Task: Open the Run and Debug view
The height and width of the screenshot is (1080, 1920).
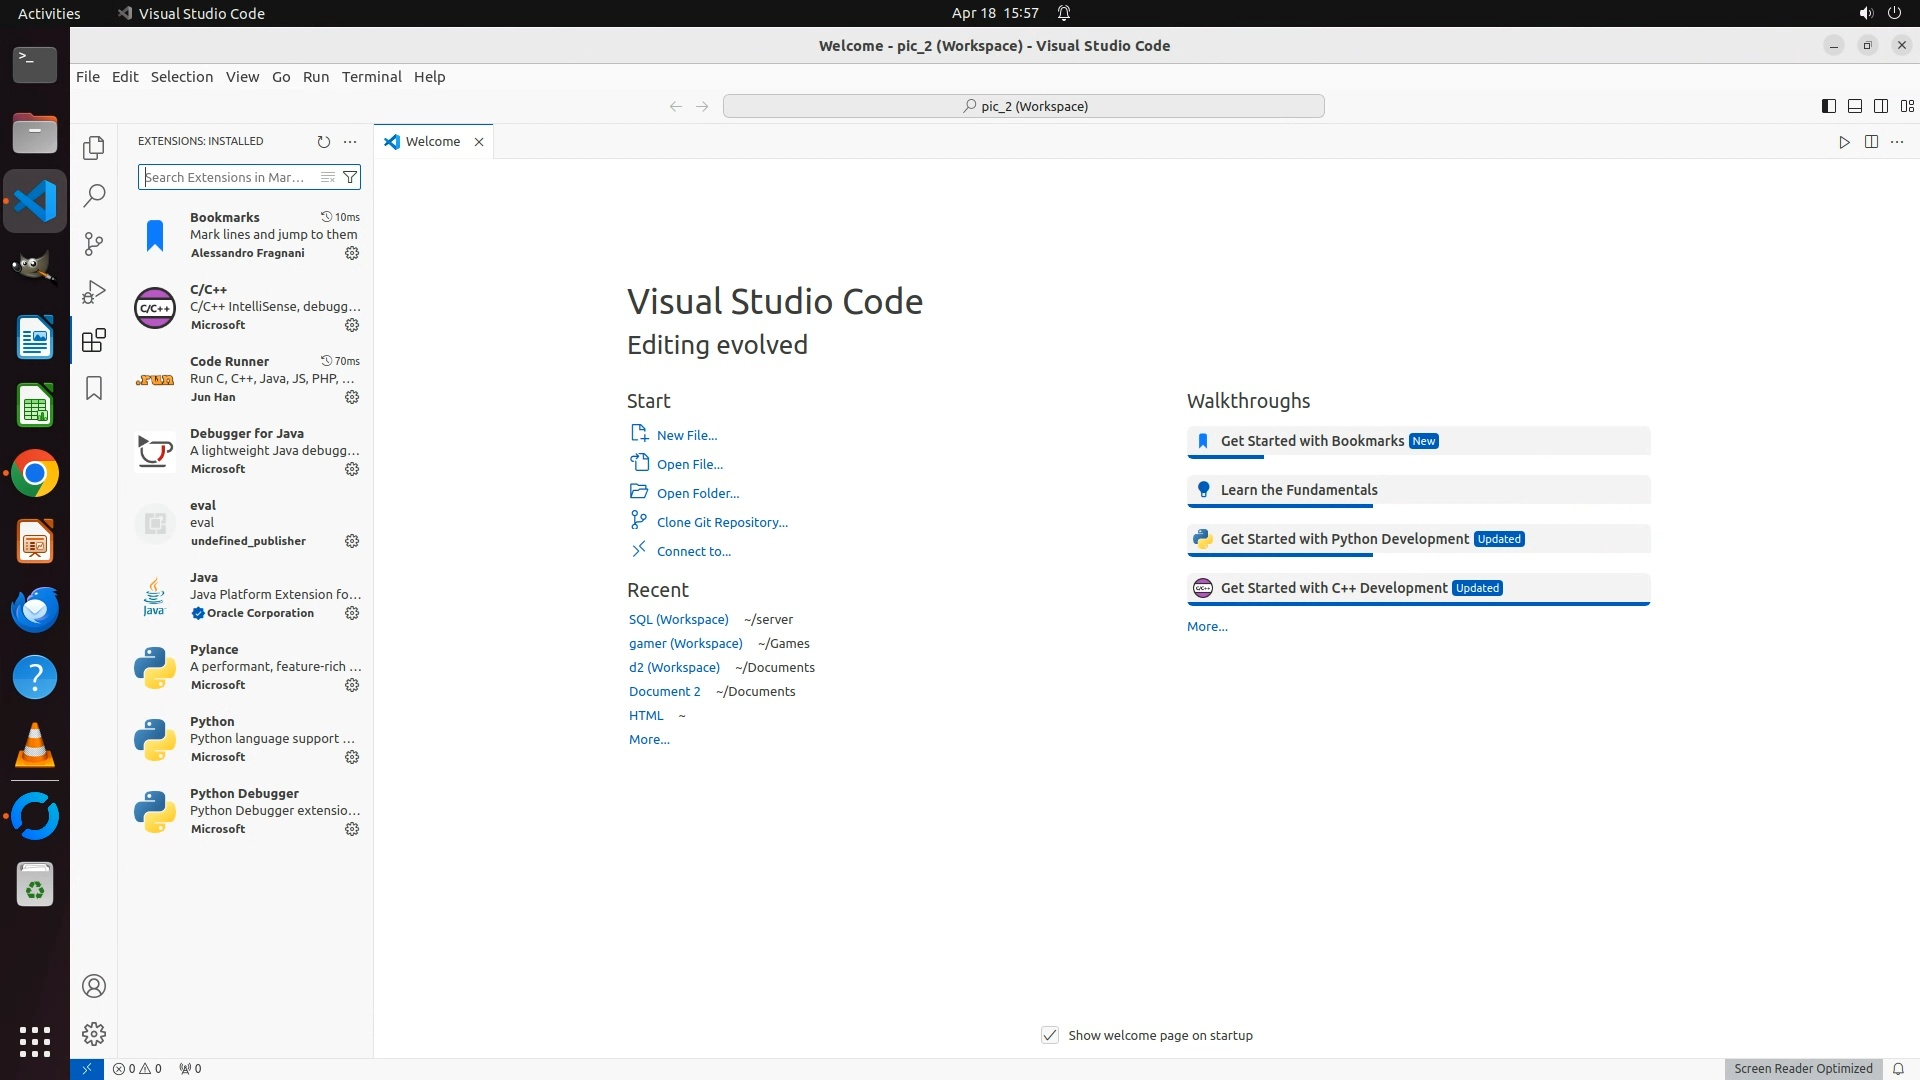Action: point(94,292)
